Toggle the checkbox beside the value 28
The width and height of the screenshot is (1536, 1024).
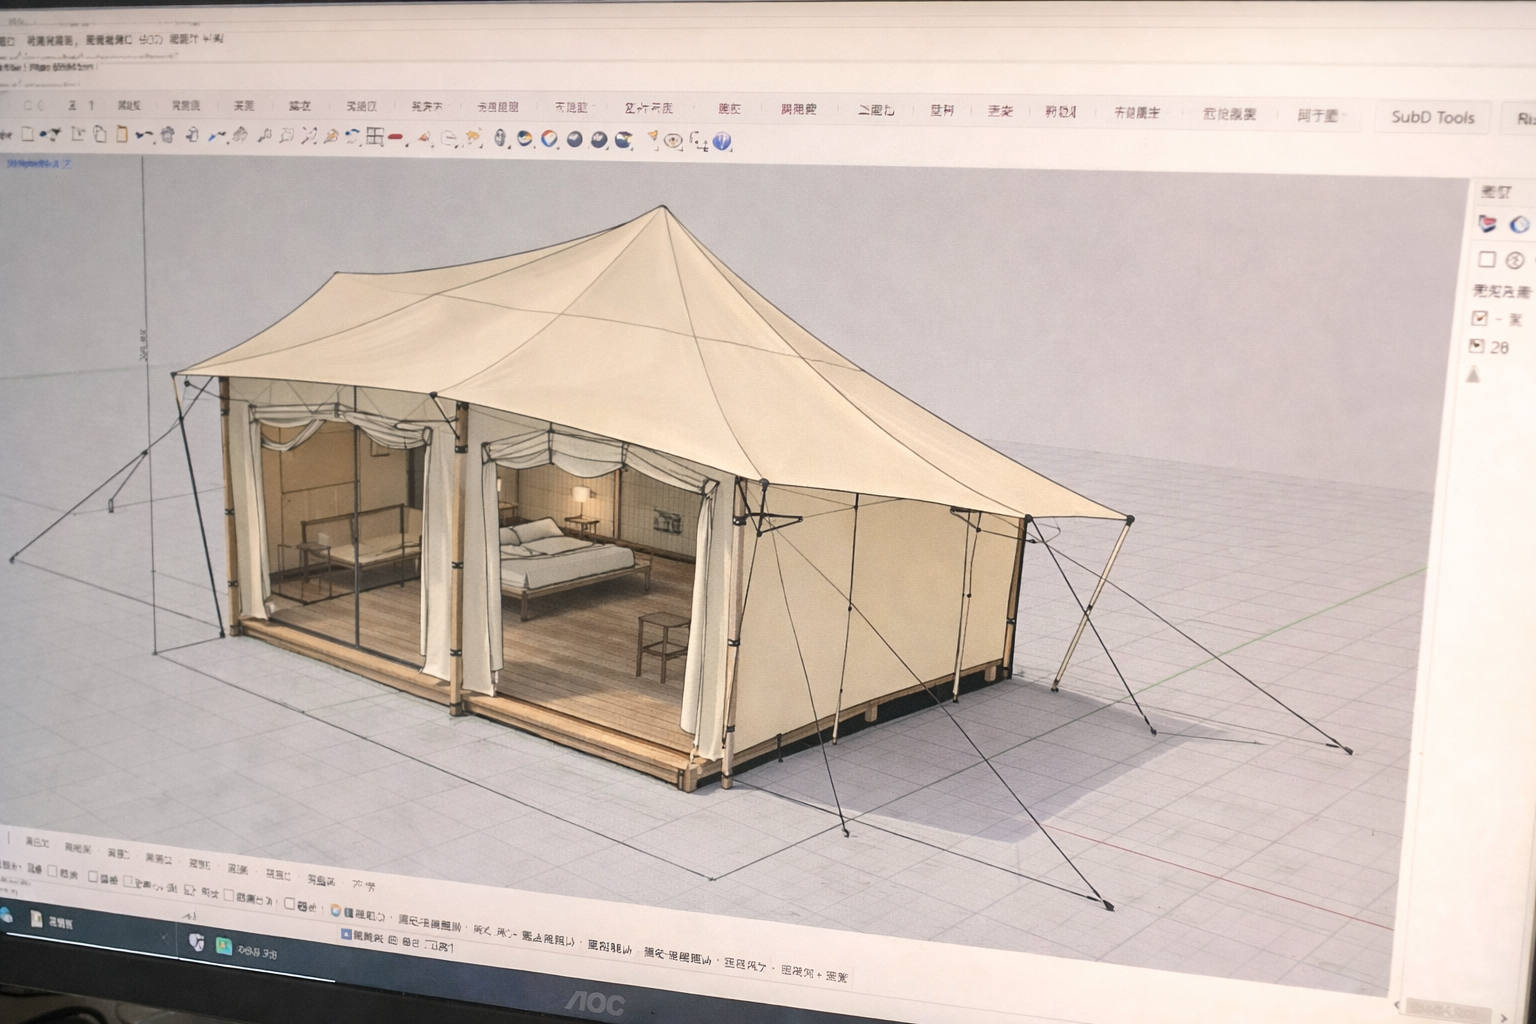coord(1476,346)
